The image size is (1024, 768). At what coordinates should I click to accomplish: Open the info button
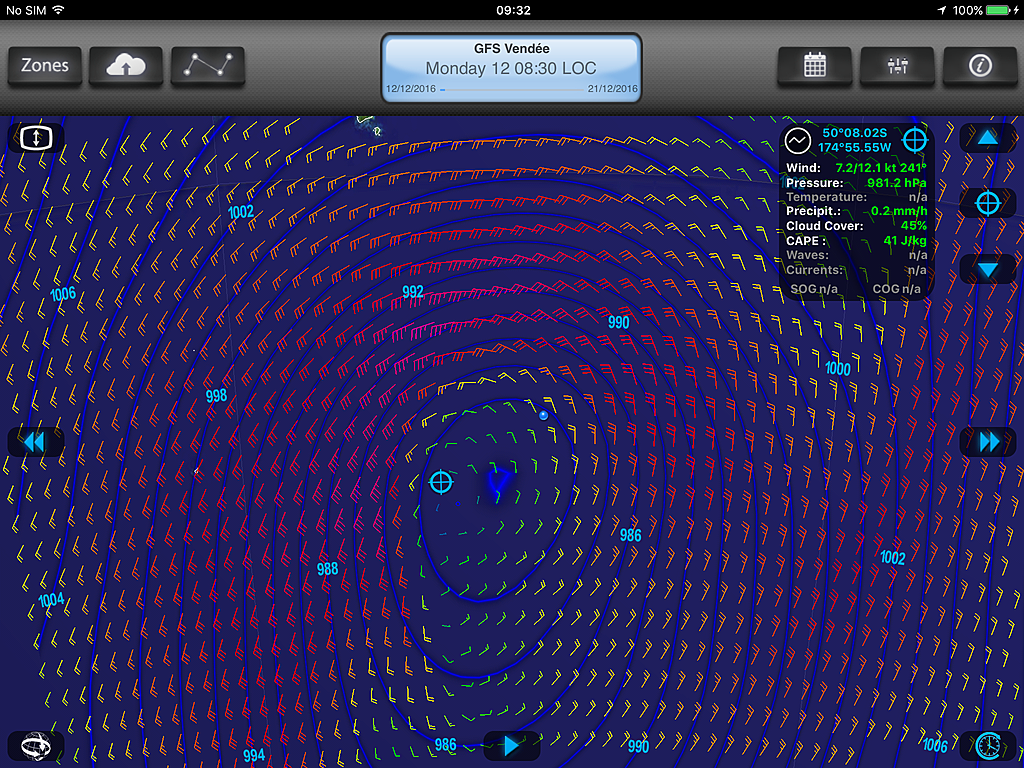point(980,65)
